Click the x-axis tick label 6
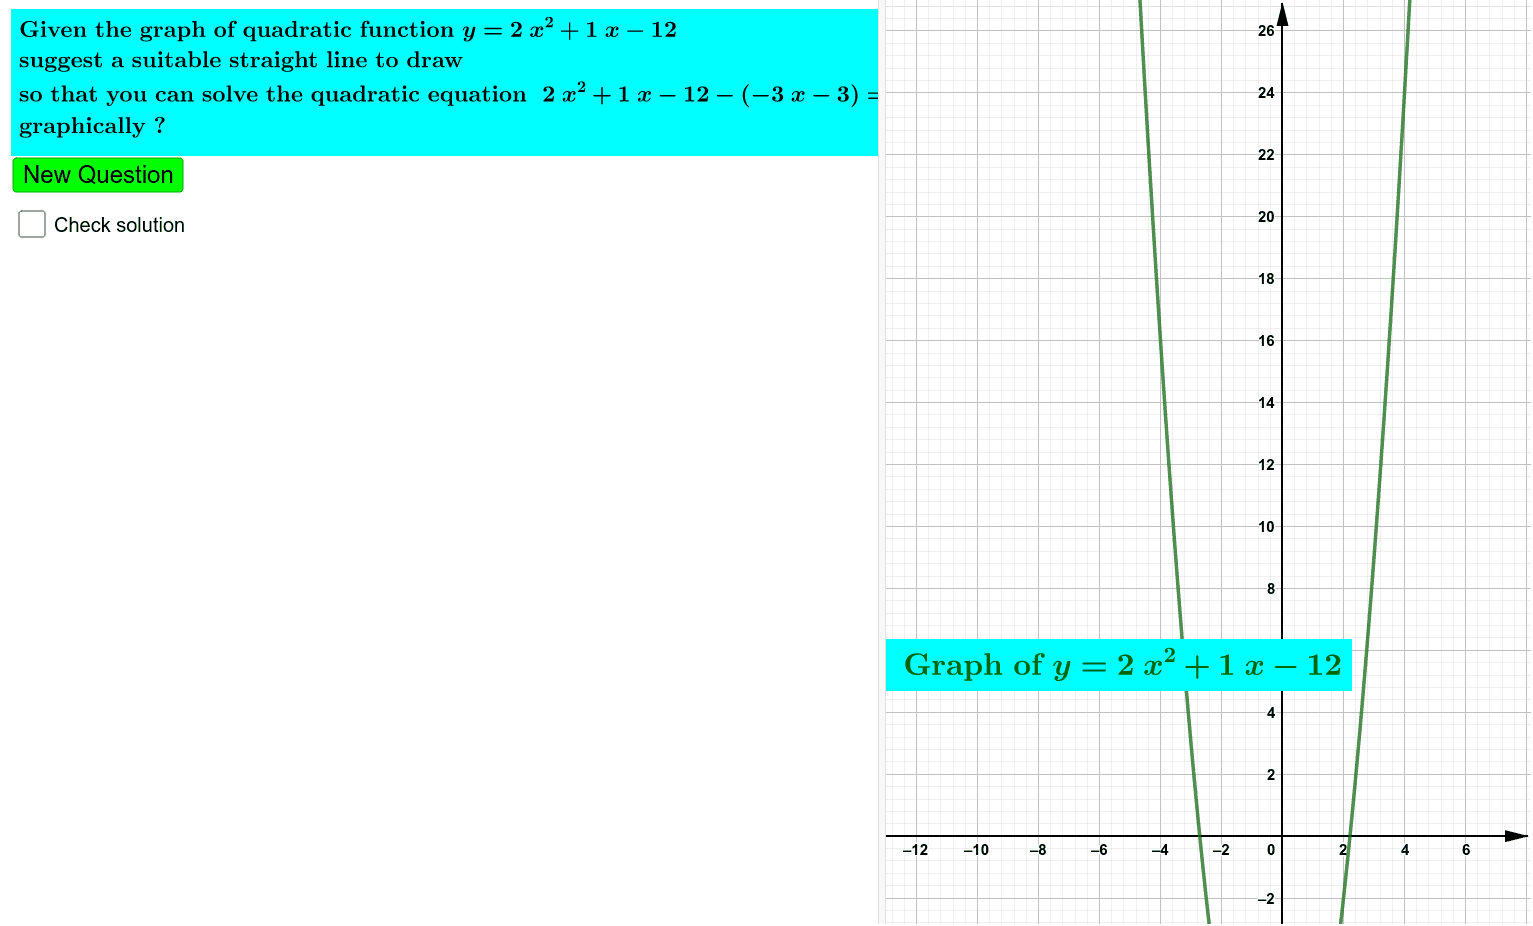This screenshot has width=1533, height=926. pos(1466,850)
